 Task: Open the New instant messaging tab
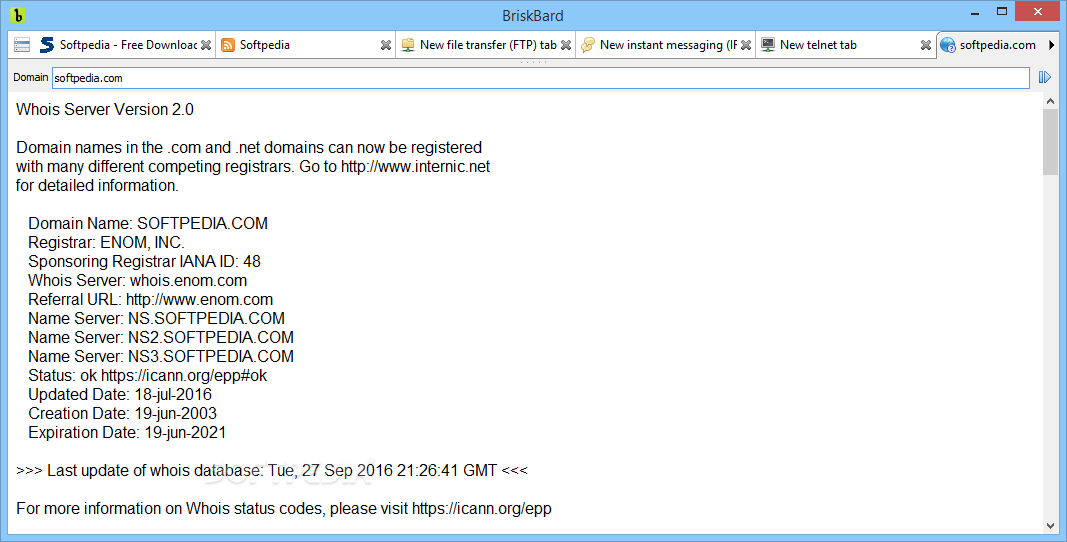tap(666, 45)
